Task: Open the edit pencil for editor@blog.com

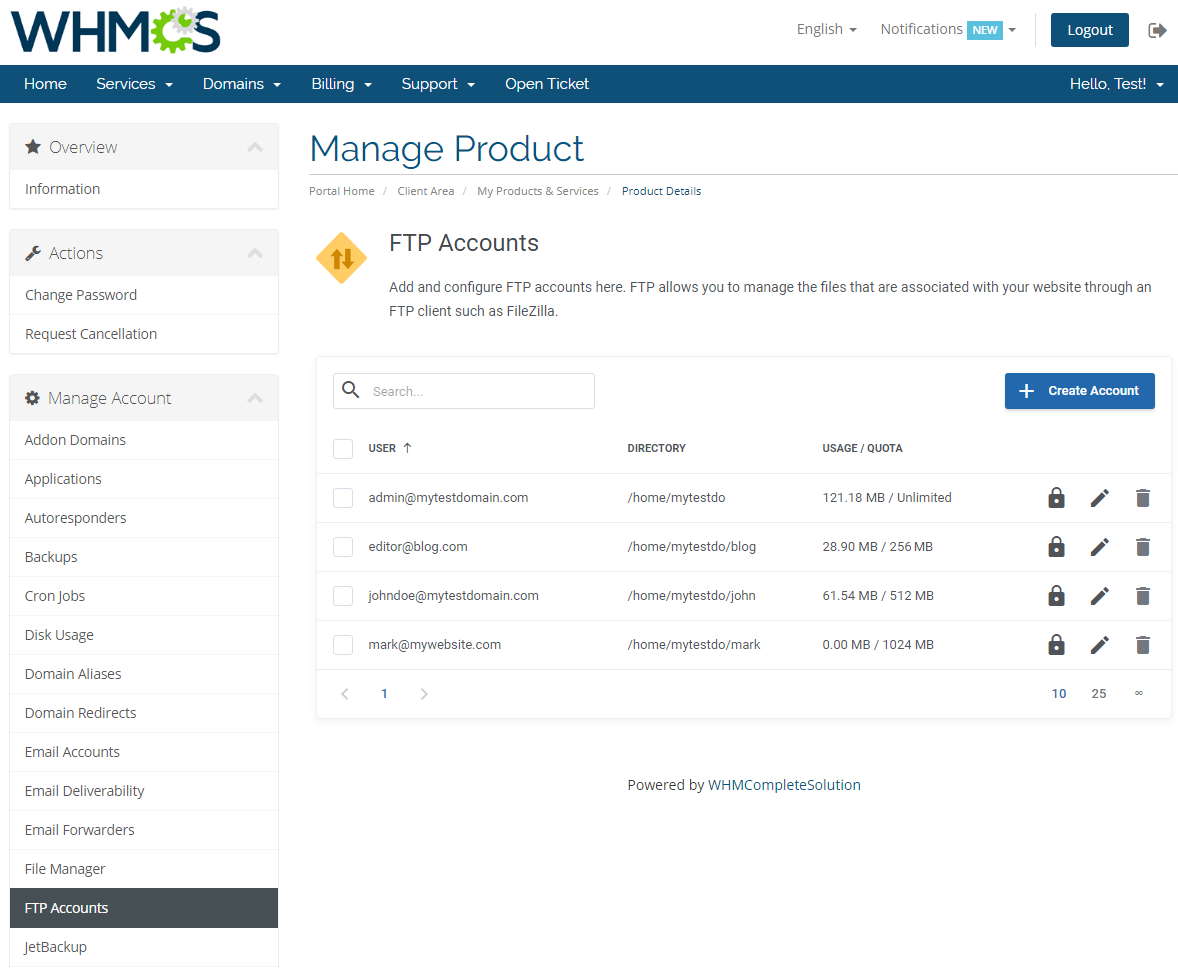Action: coord(1099,546)
